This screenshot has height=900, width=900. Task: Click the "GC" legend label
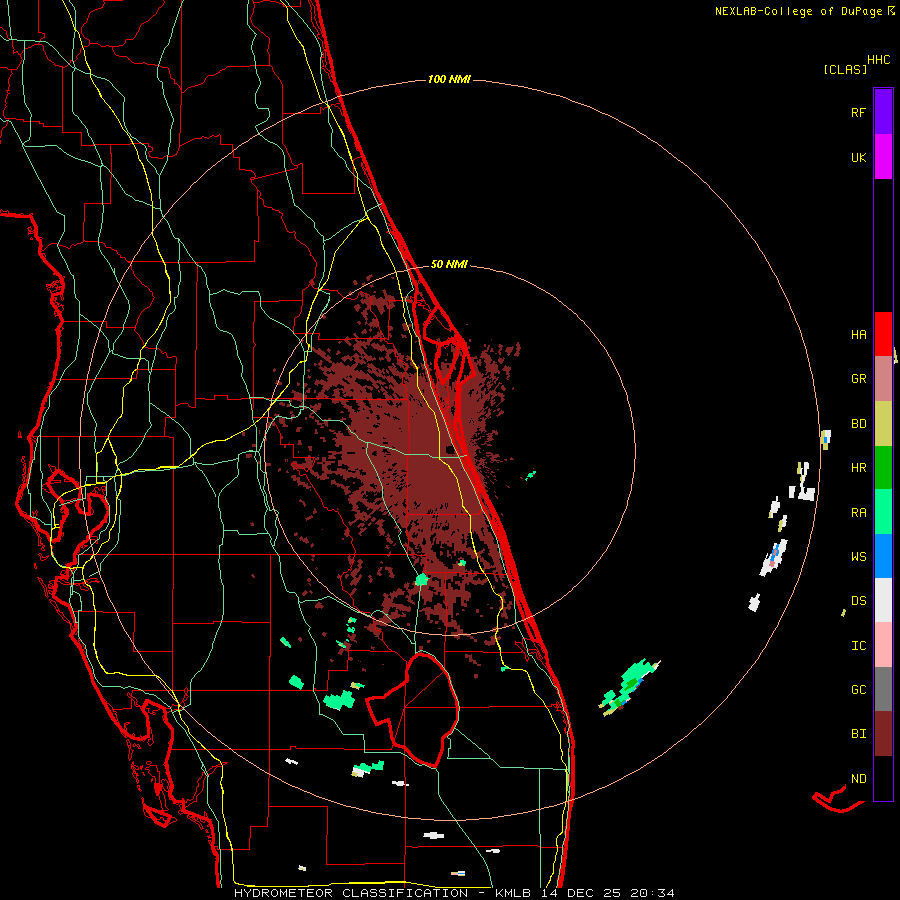click(x=858, y=690)
